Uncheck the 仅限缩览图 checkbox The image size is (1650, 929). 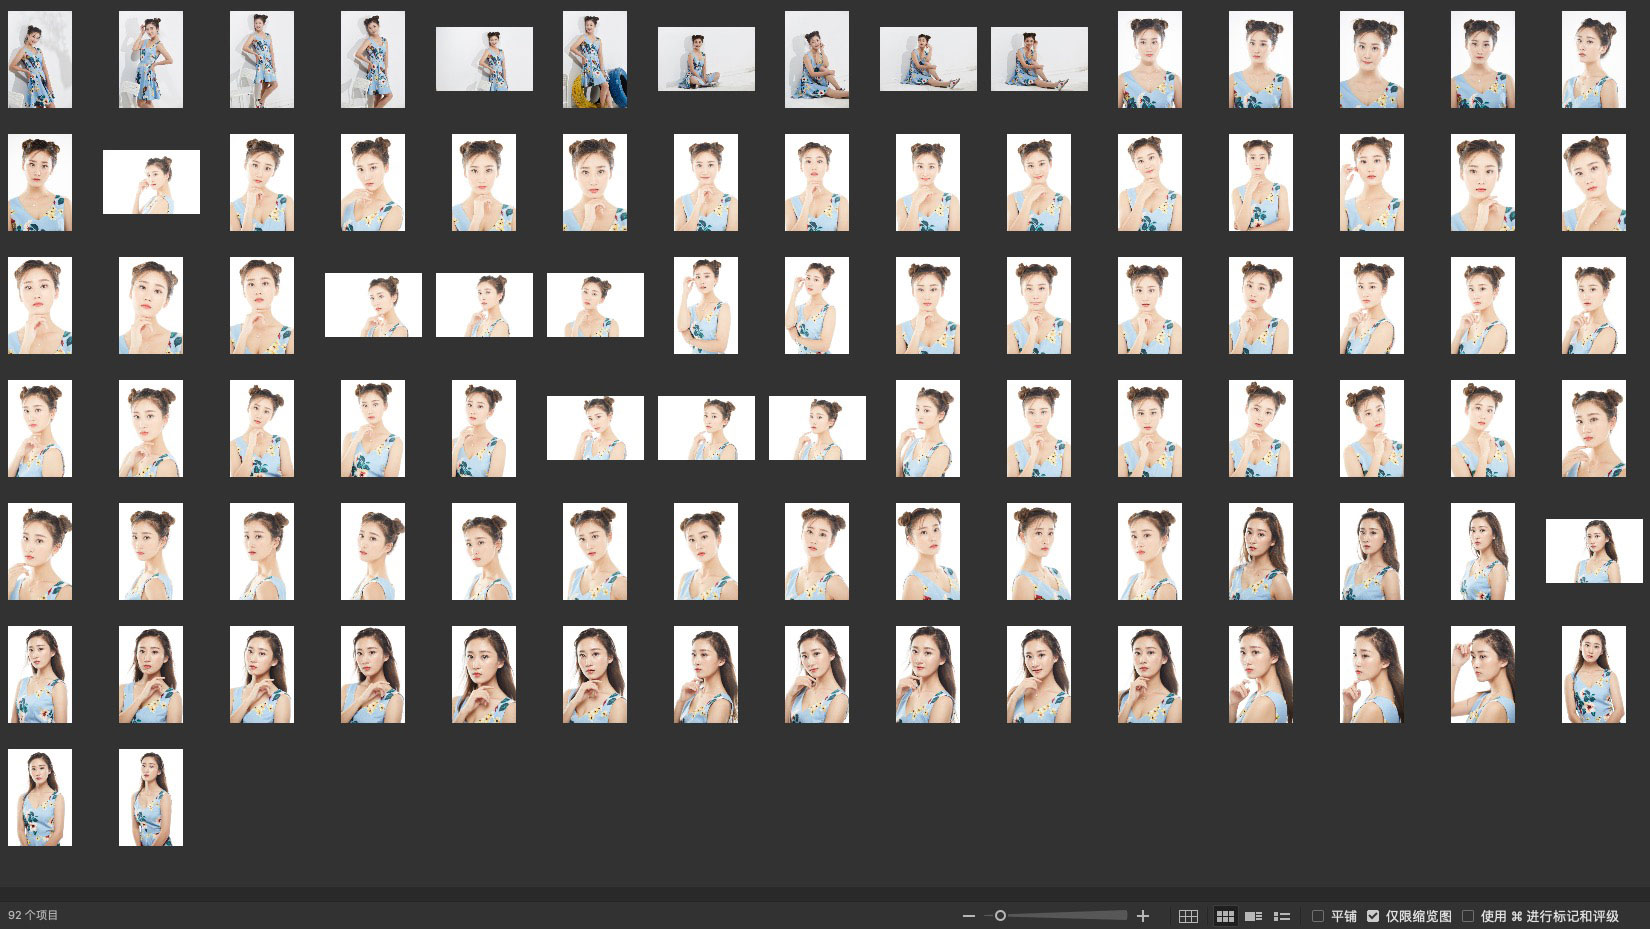1373,916
